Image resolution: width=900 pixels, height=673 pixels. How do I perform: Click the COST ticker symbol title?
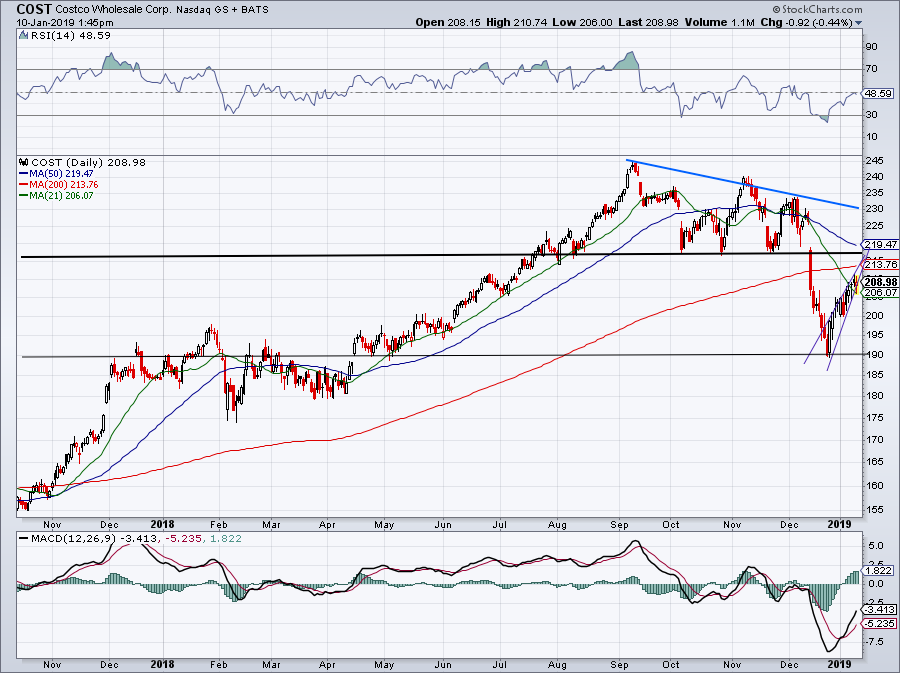[x=34, y=9]
